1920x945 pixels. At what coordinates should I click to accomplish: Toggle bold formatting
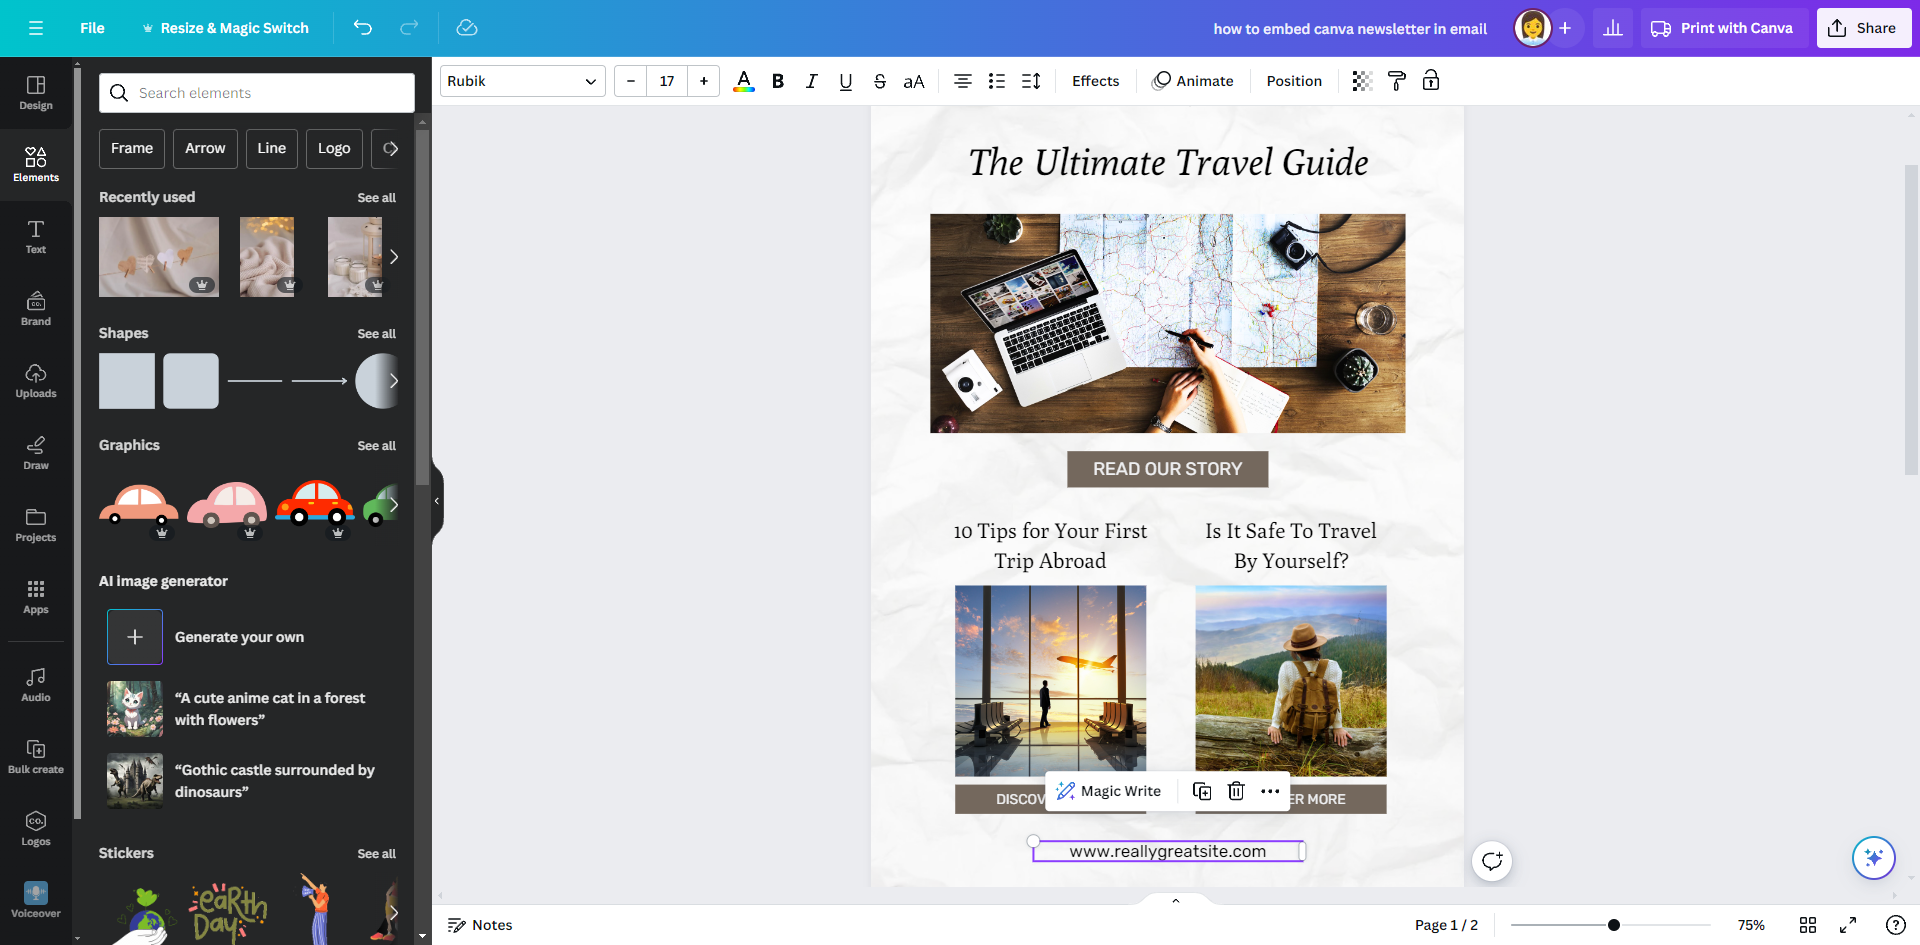(x=778, y=81)
